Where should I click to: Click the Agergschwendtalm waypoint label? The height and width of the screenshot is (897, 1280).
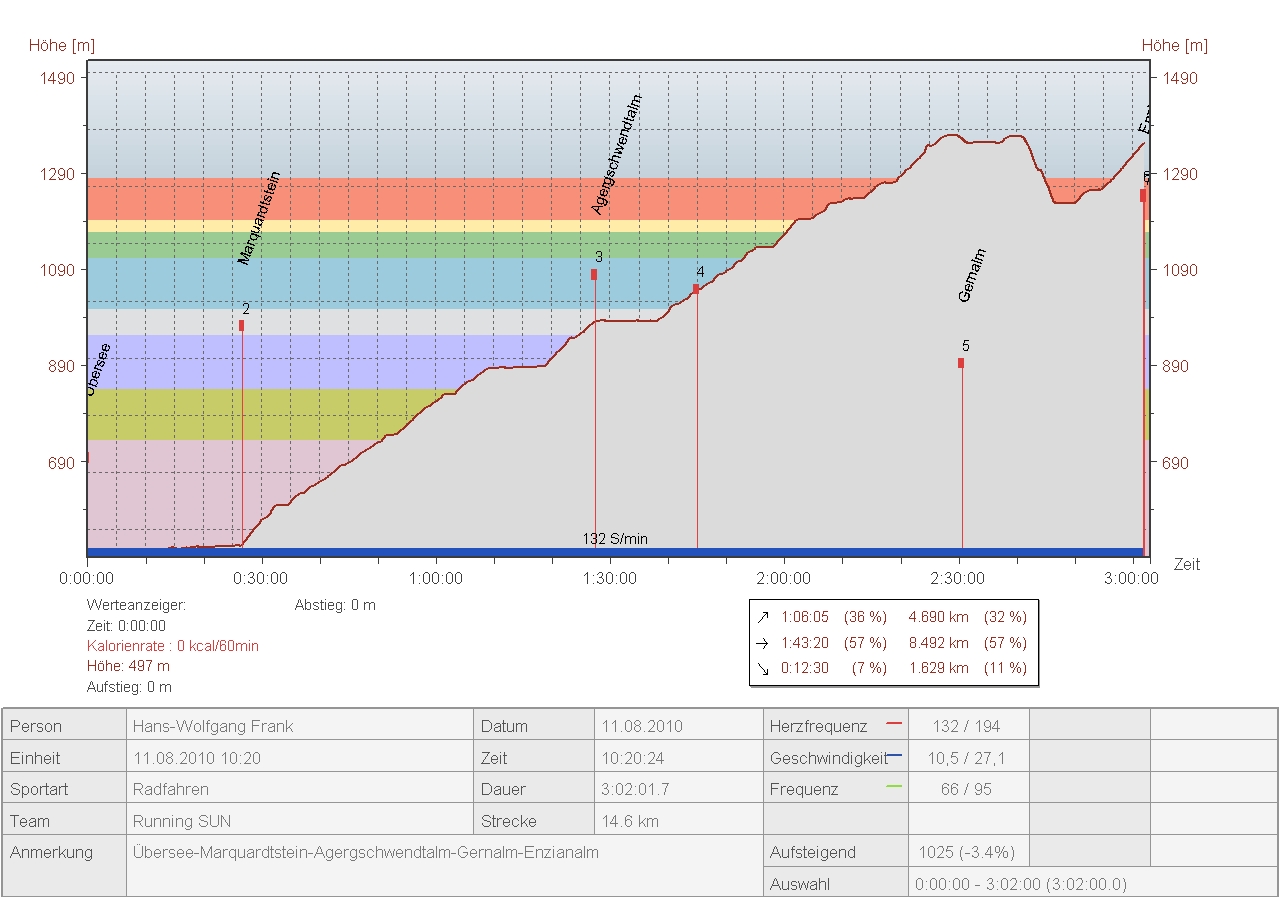pyautogui.click(x=616, y=154)
